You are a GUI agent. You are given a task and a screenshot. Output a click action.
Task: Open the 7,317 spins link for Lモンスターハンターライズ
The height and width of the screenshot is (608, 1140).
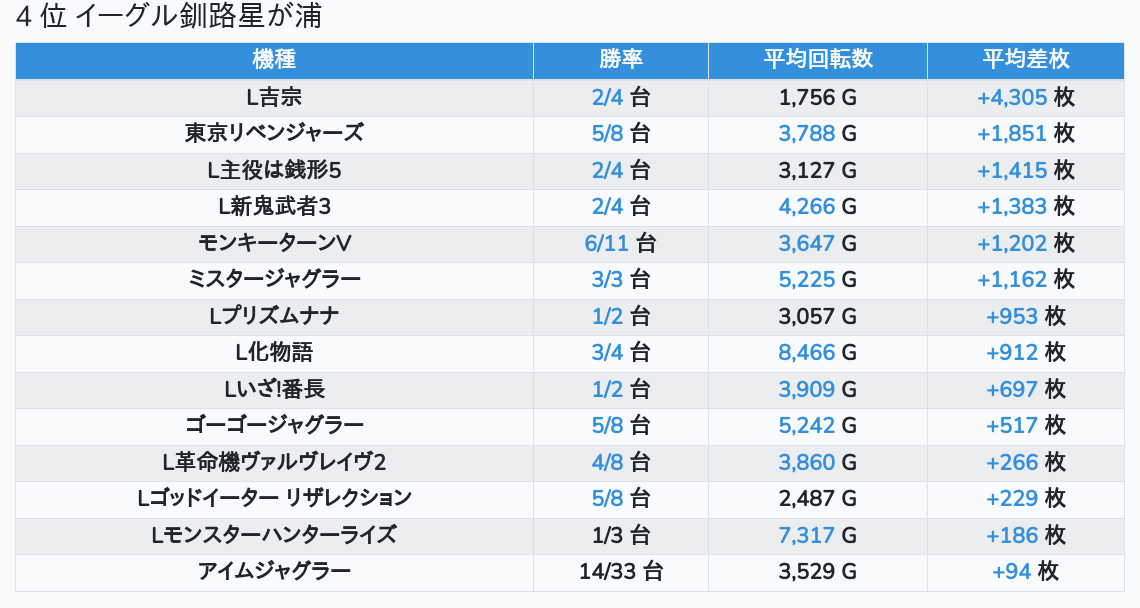(806, 535)
